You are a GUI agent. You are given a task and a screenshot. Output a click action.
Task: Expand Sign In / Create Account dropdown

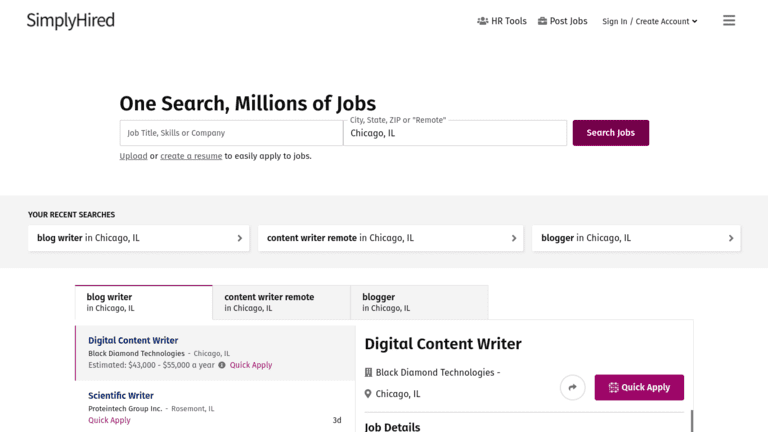pos(649,21)
